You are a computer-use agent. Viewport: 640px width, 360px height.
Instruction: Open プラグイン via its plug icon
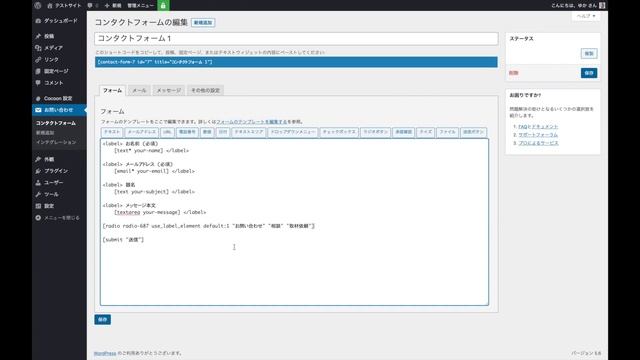(38, 171)
